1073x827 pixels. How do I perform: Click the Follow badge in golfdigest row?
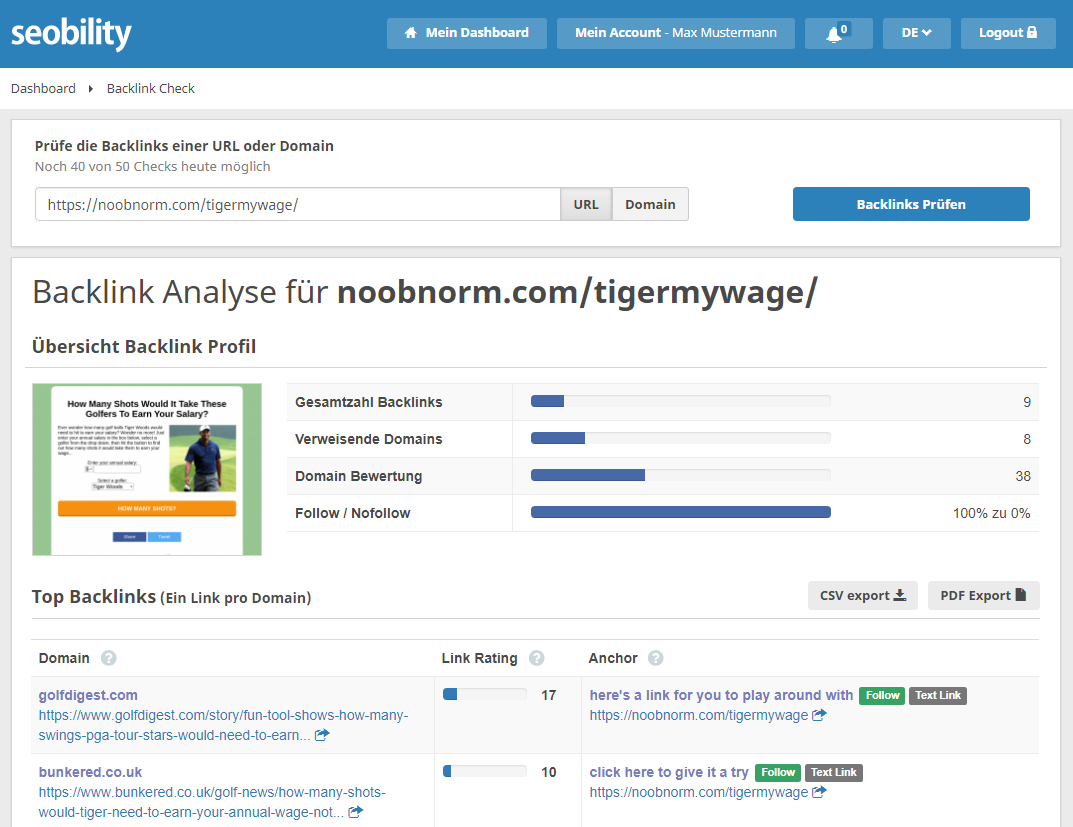click(x=882, y=696)
